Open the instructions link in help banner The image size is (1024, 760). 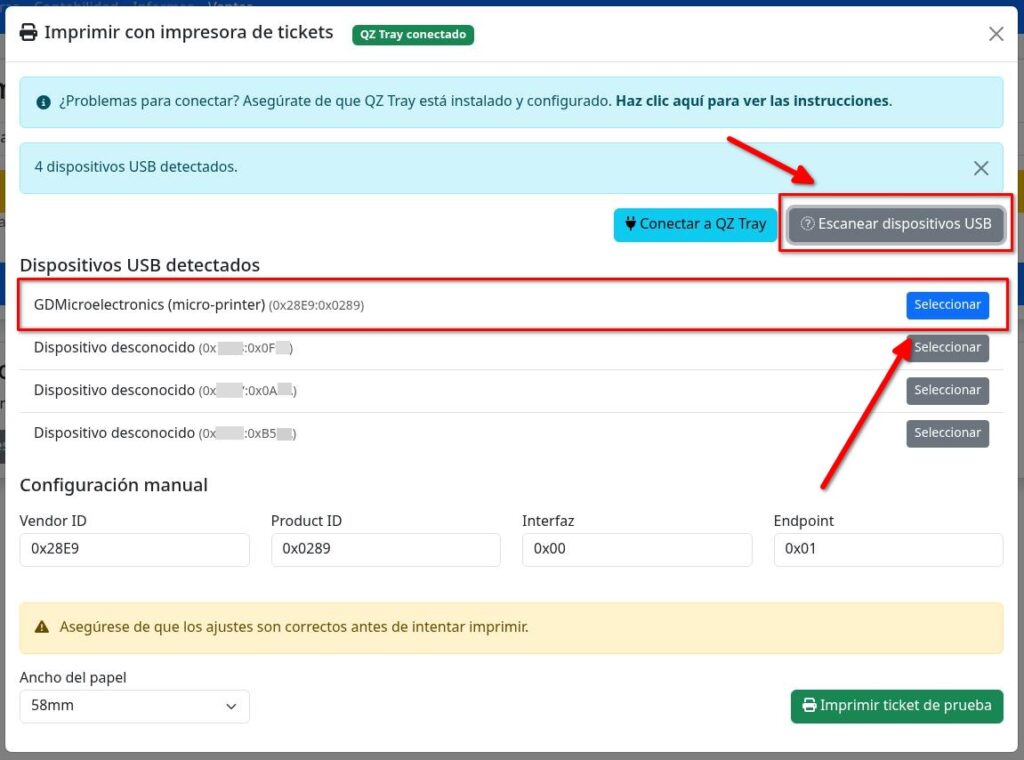(752, 101)
